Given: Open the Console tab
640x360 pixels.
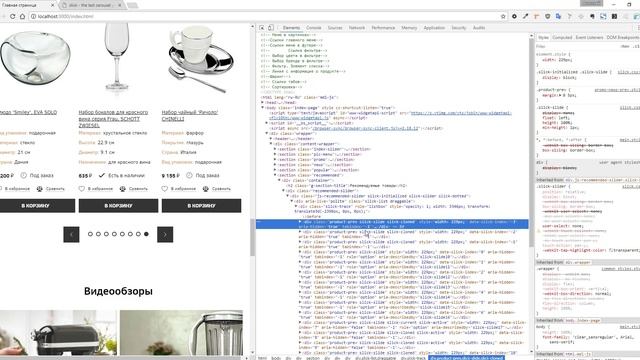Looking at the screenshot, I should [x=313, y=28].
